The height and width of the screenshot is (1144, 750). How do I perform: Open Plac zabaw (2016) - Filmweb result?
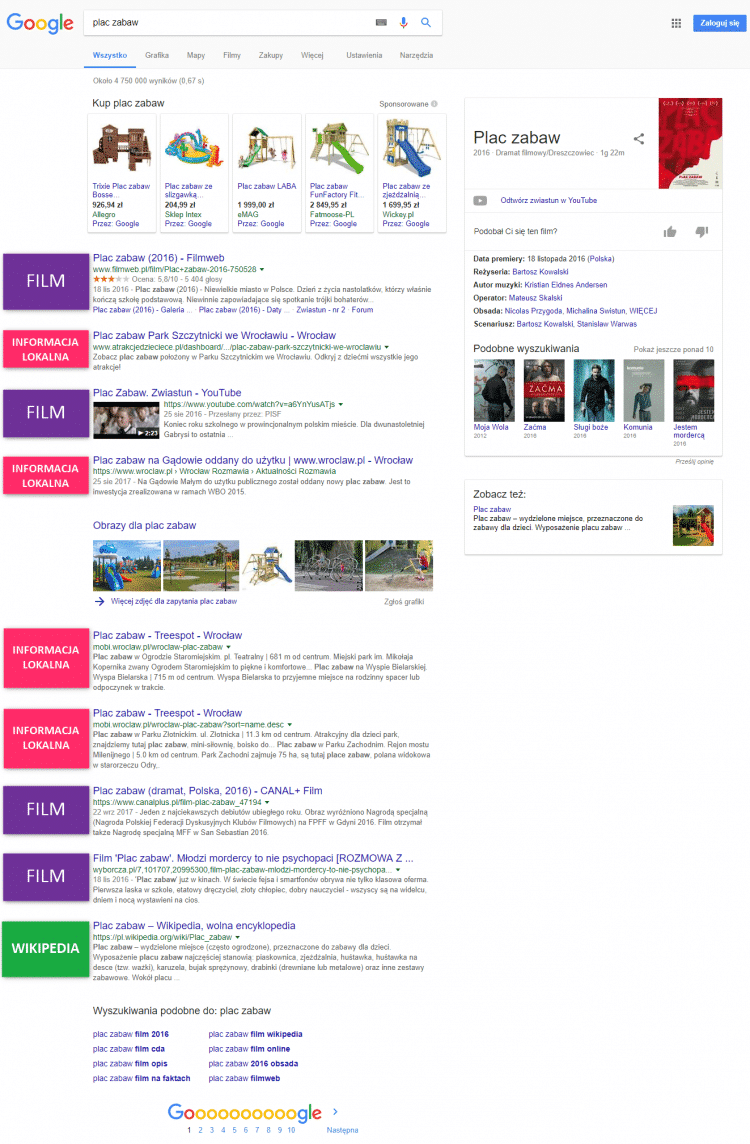coord(158,258)
